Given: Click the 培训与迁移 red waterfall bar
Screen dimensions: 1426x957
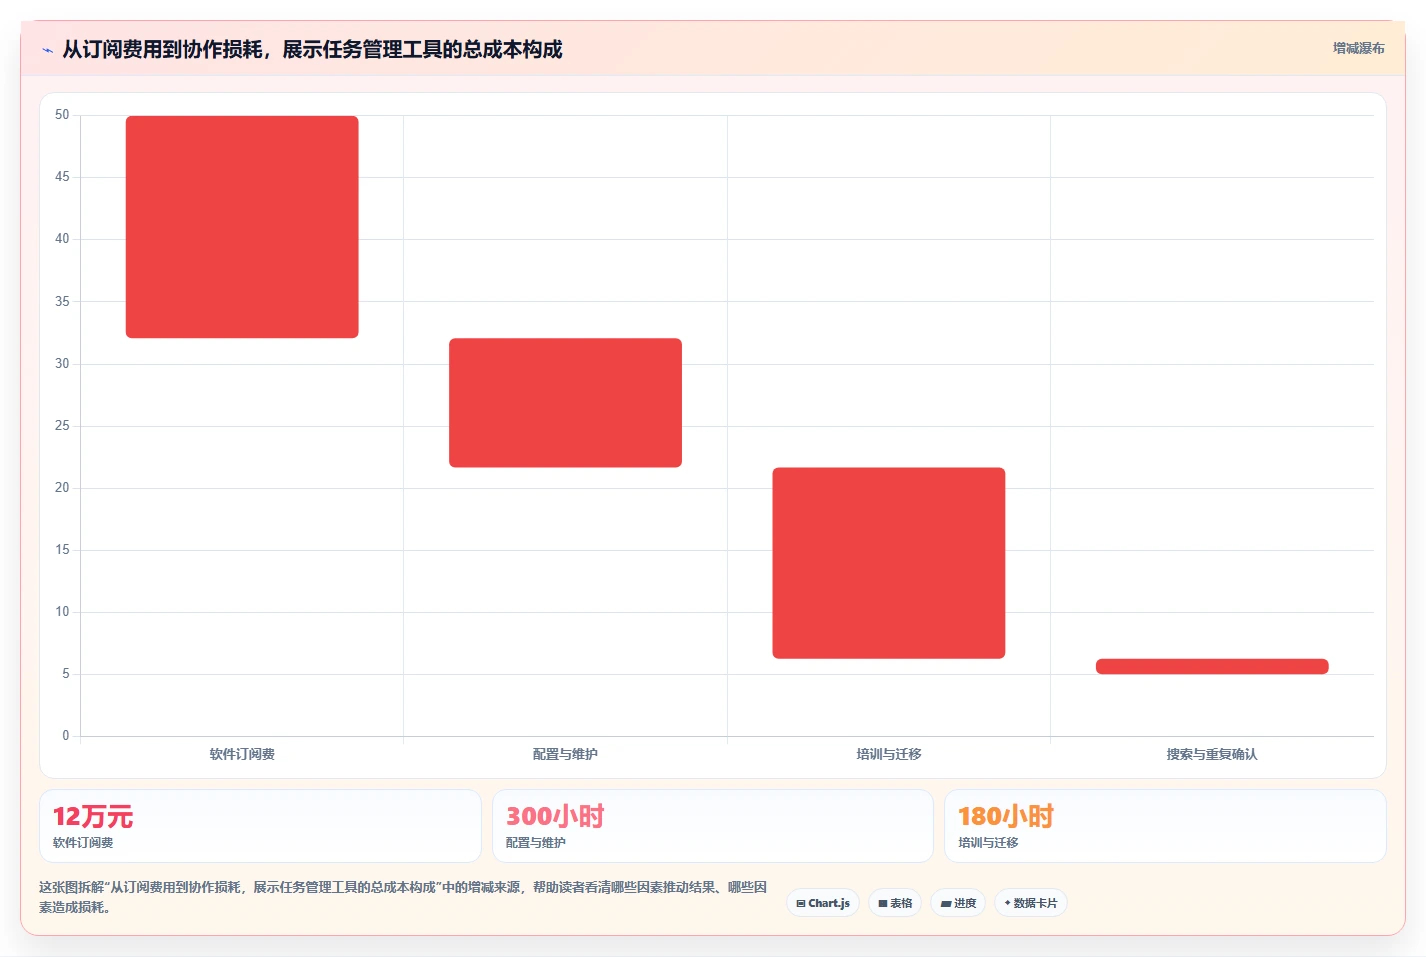Looking at the screenshot, I should (889, 563).
